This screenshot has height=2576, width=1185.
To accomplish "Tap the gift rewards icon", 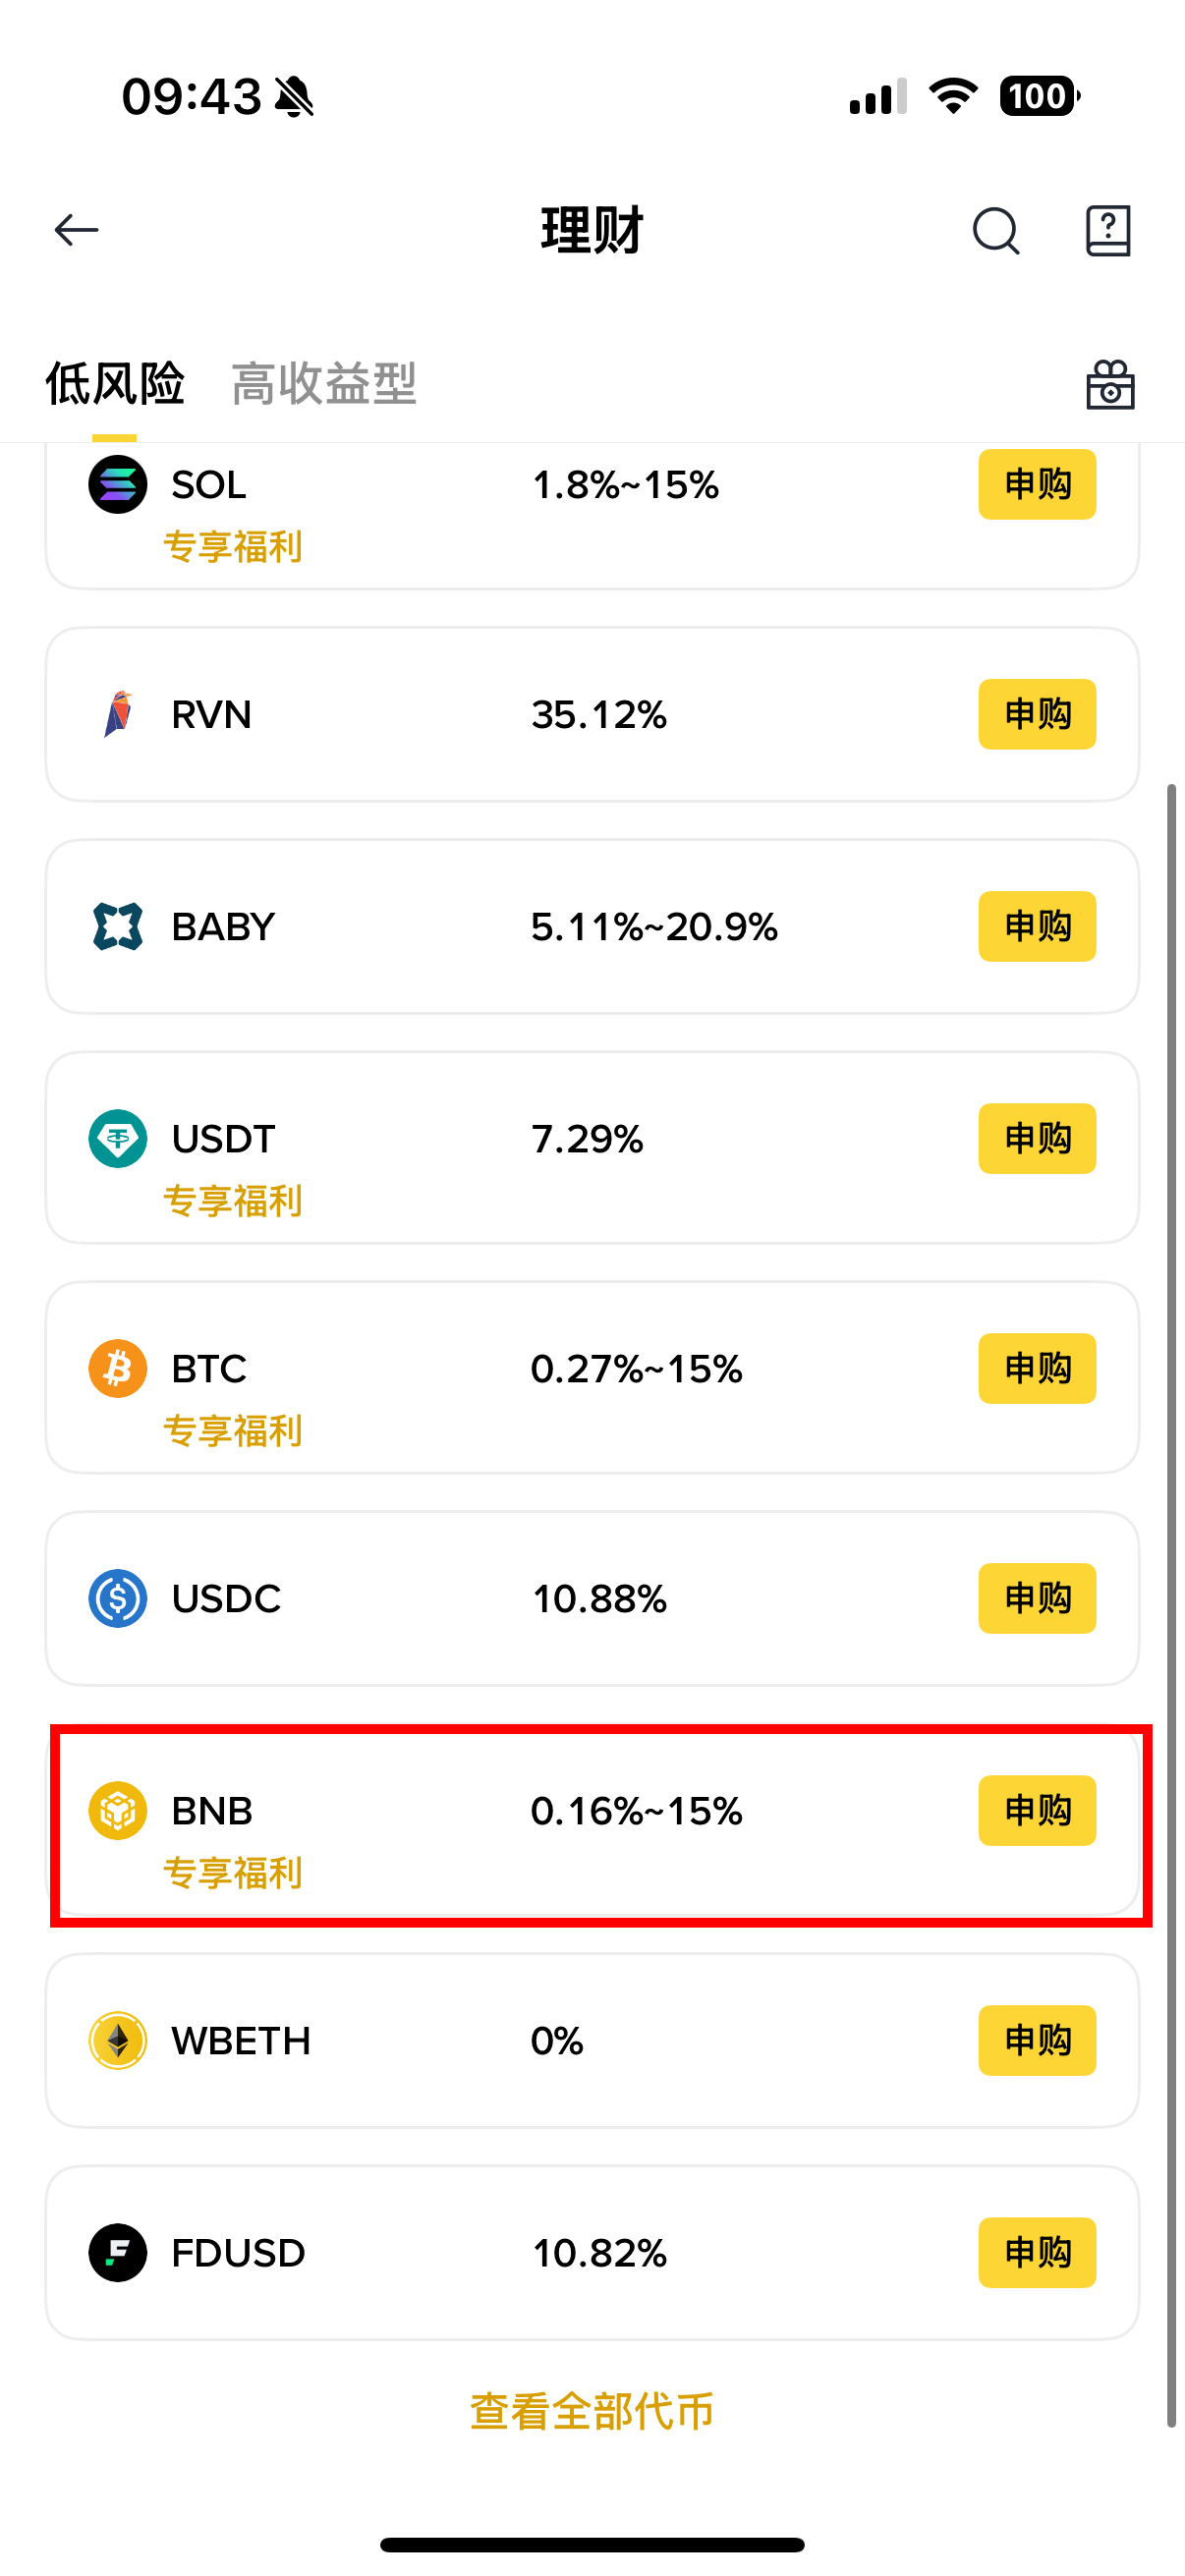I will pyautogui.click(x=1110, y=385).
